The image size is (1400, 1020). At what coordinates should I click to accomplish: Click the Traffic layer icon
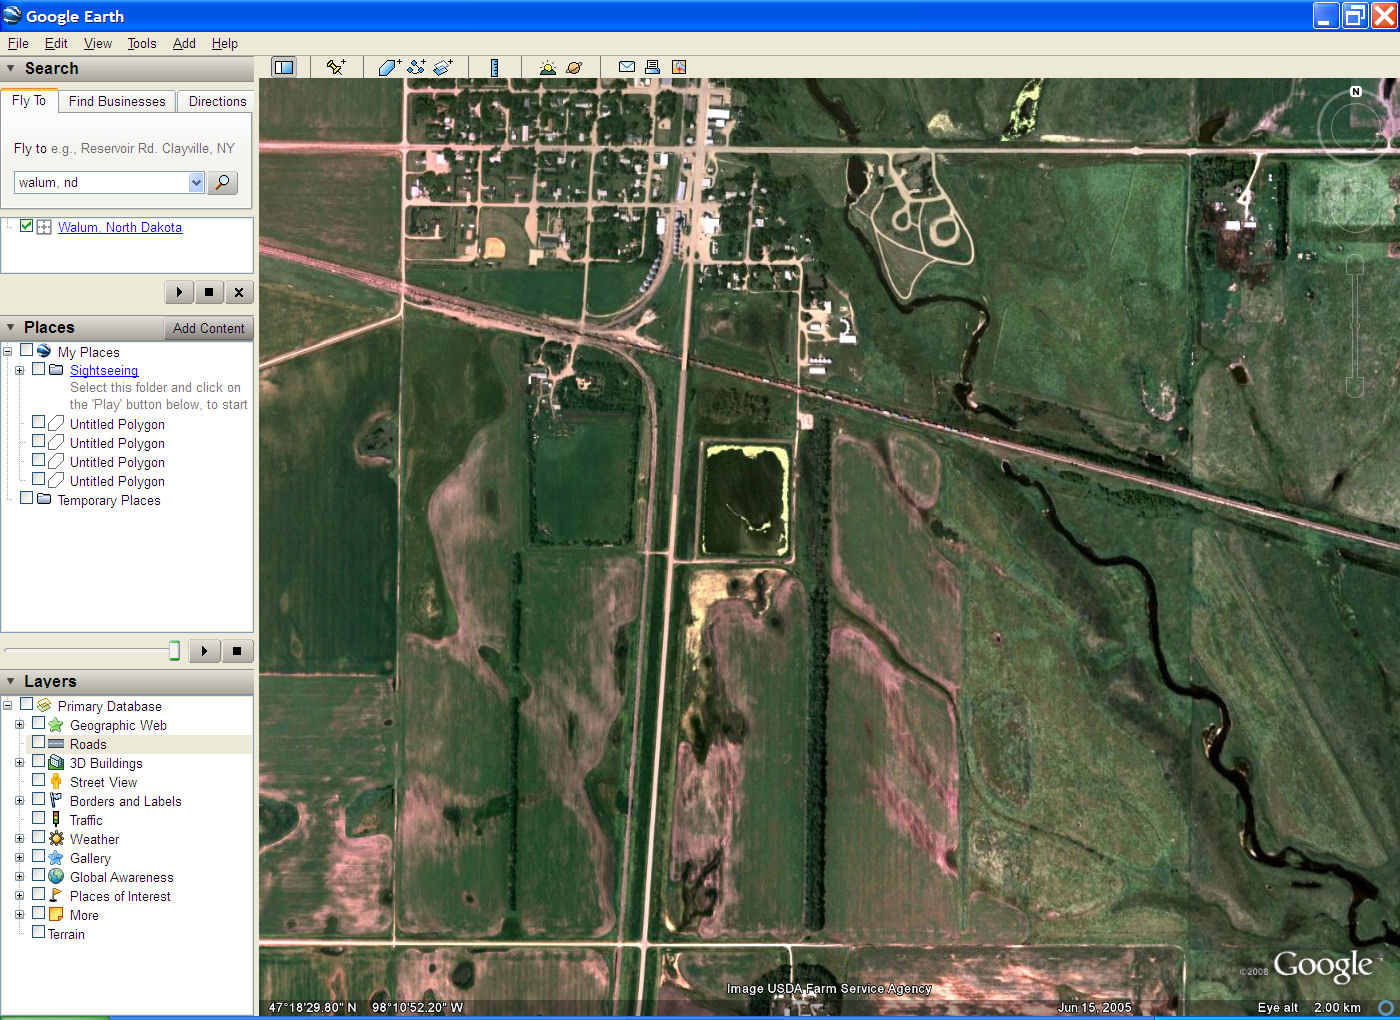[56, 820]
